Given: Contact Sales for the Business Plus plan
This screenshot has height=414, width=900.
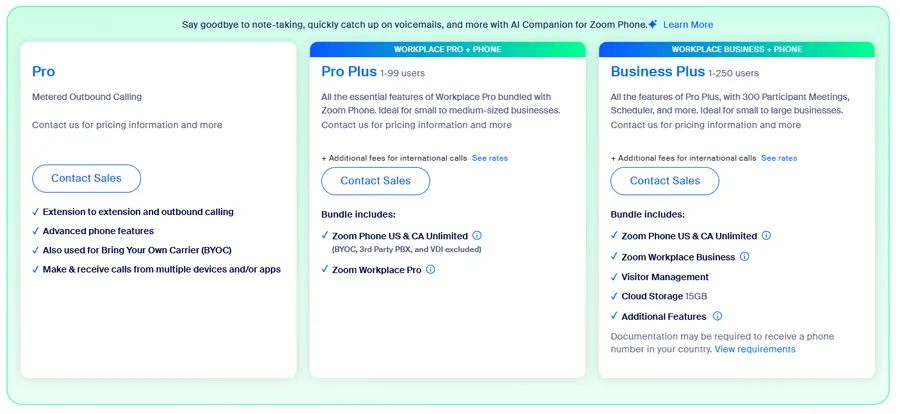Looking at the screenshot, I should (x=664, y=180).
